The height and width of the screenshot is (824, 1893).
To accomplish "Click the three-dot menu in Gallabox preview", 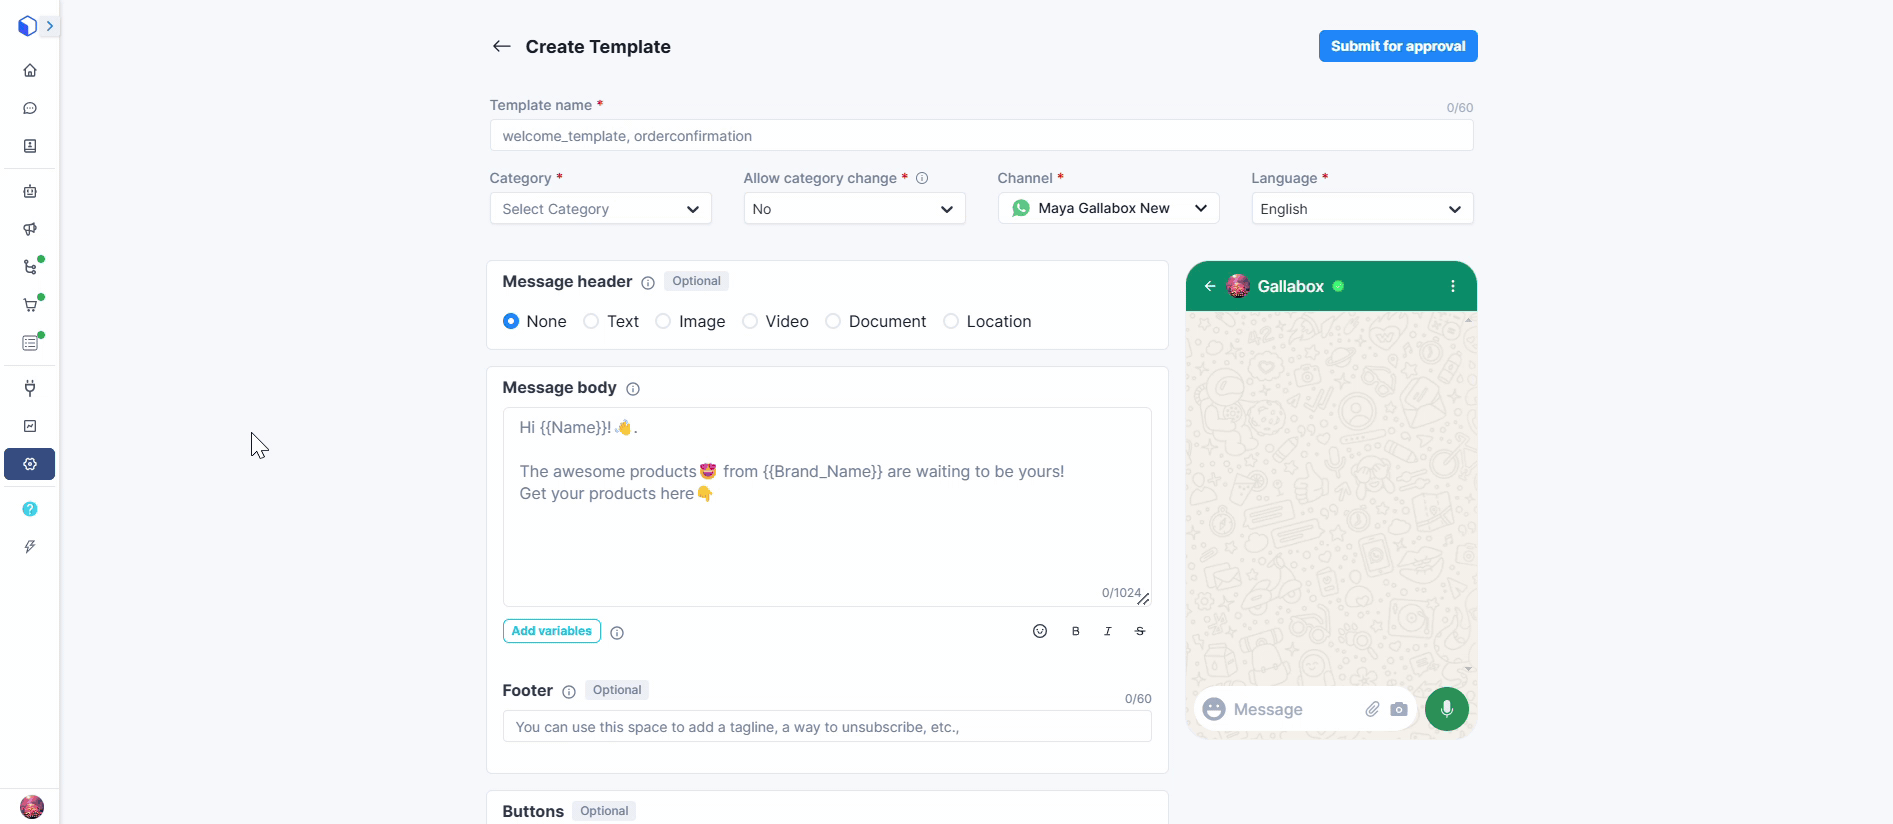I will coord(1452,286).
